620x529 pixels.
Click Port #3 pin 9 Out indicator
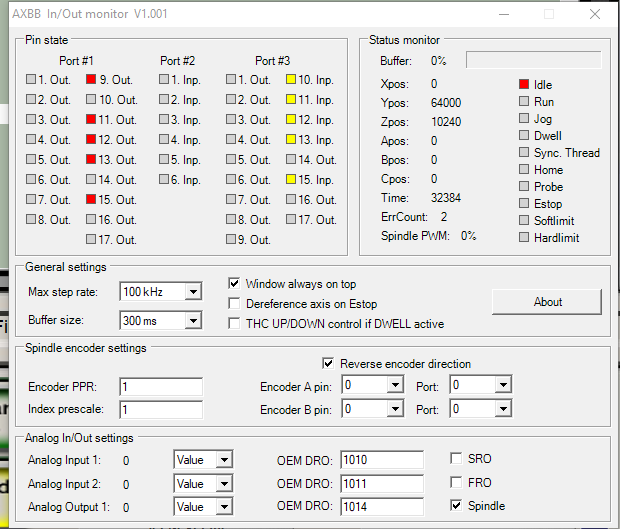click(x=231, y=239)
